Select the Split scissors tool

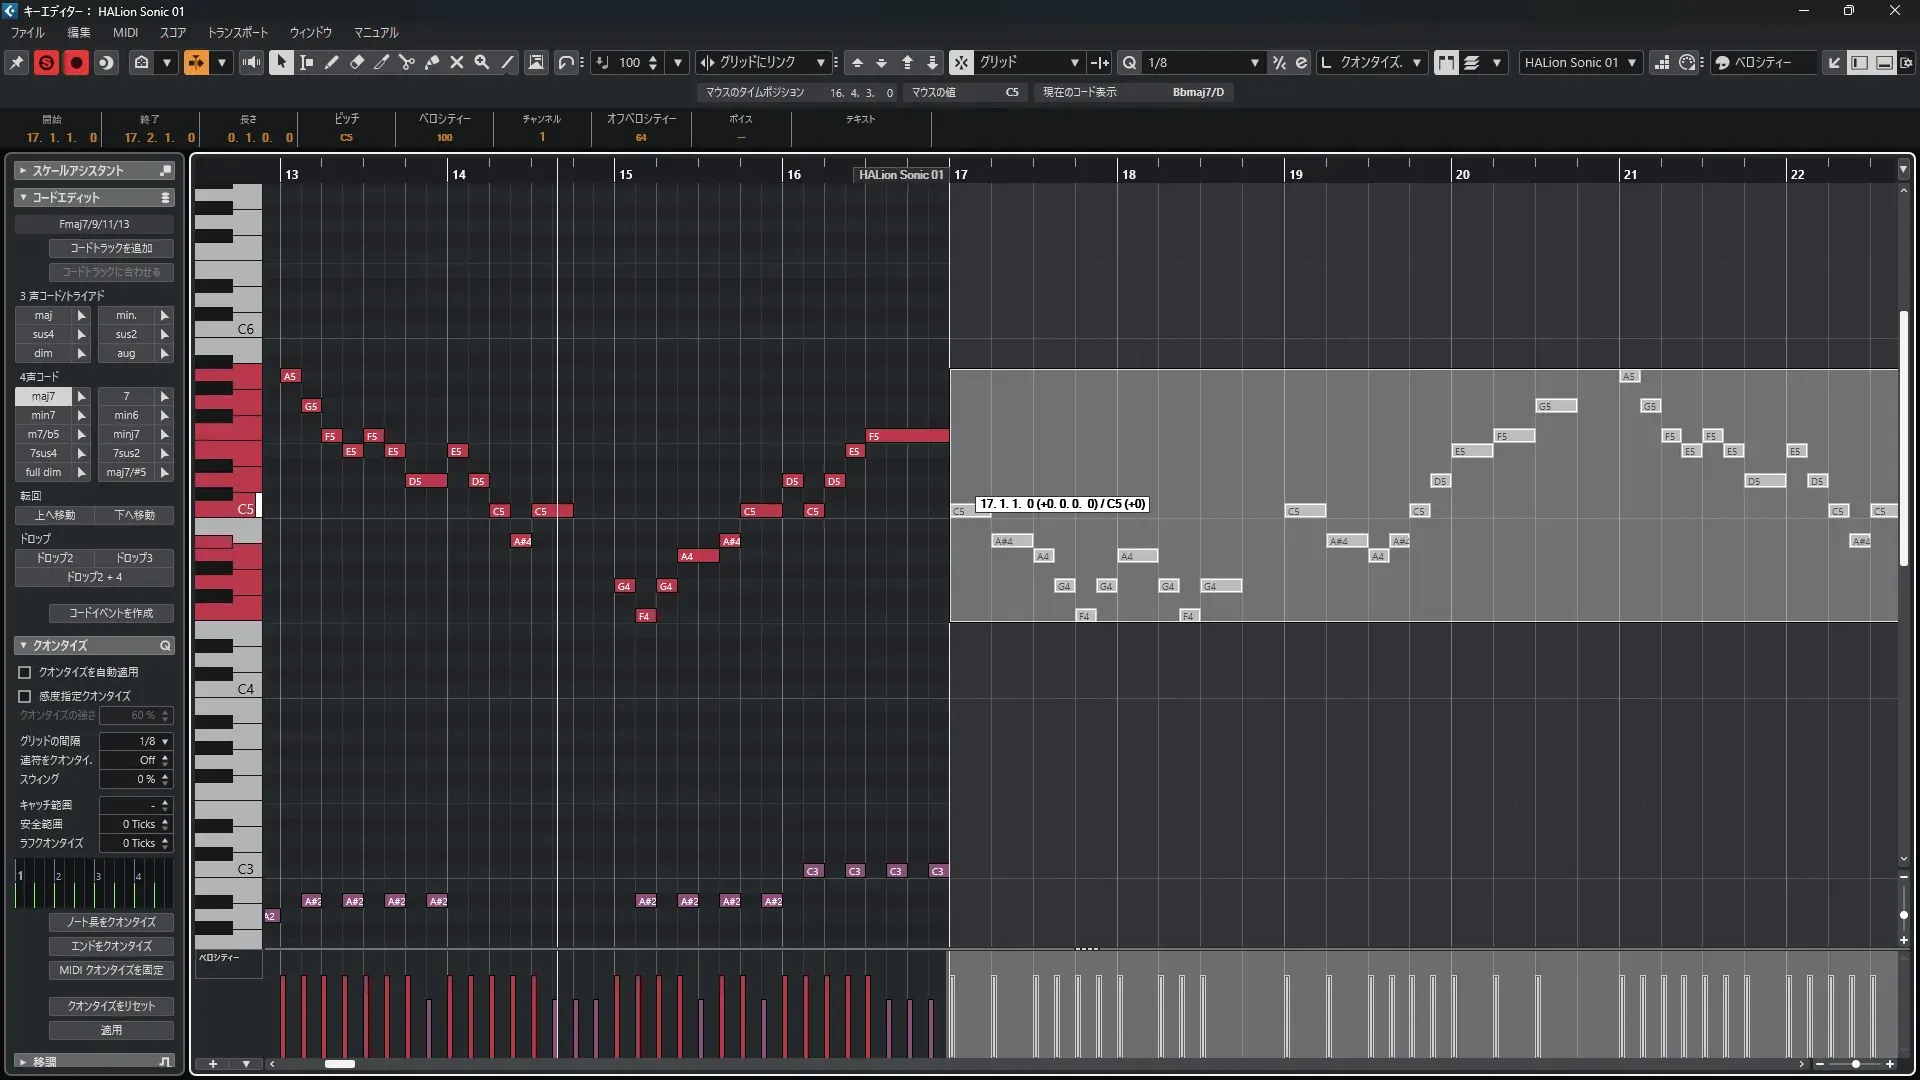tap(406, 62)
